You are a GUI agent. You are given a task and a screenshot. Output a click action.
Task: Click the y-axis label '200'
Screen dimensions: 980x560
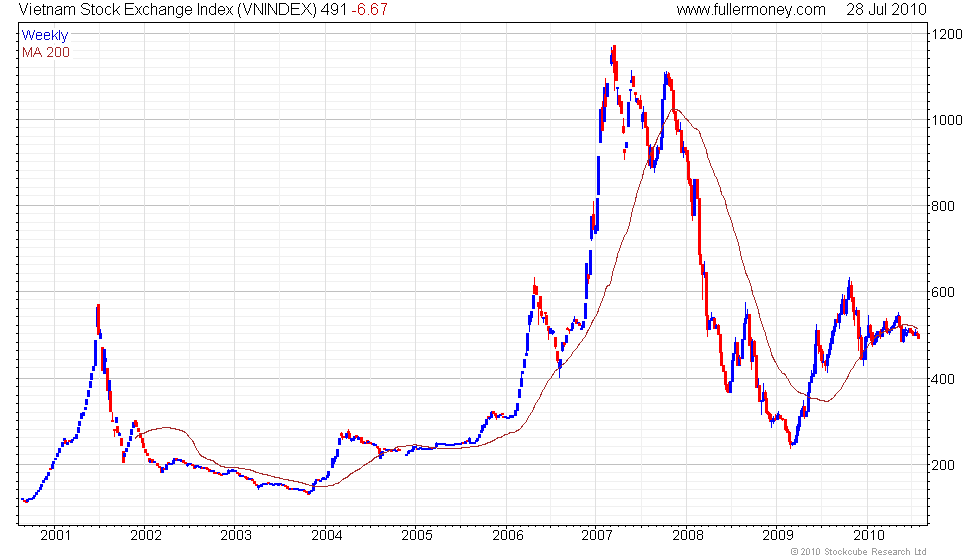[943, 465]
